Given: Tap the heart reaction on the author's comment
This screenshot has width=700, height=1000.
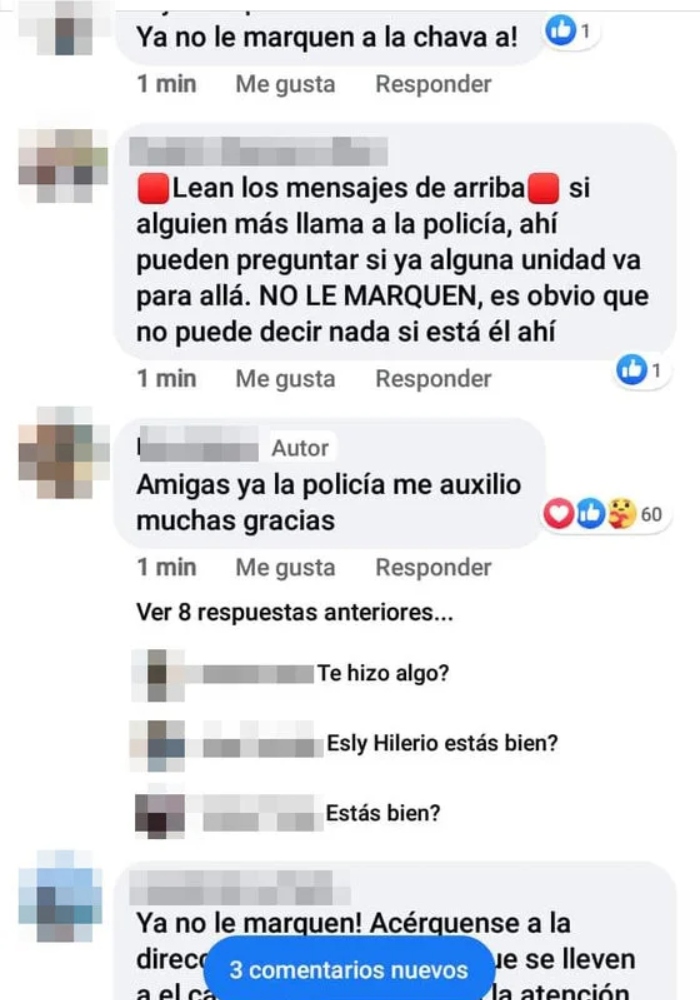Looking at the screenshot, I should click(x=558, y=514).
